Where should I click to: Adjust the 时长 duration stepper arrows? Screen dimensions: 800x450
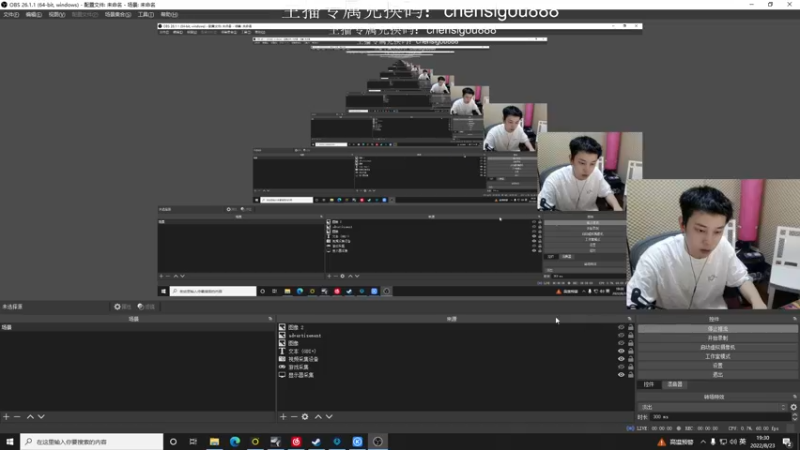(794, 417)
